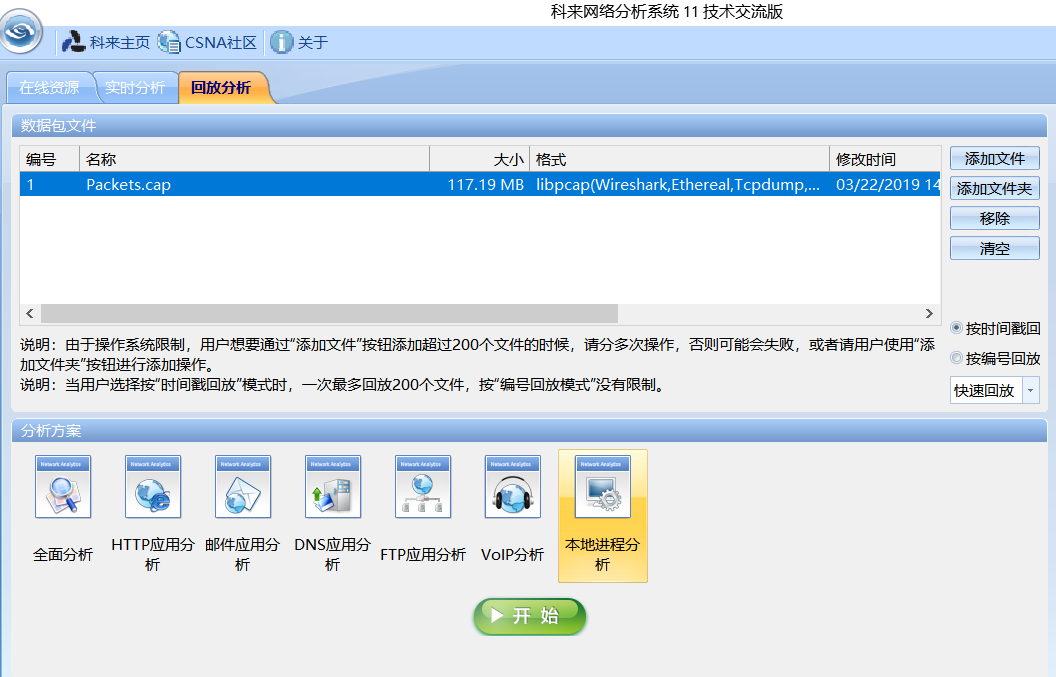Open 快速回放 speed dropdown arrow
The height and width of the screenshot is (677, 1056).
click(1030, 391)
